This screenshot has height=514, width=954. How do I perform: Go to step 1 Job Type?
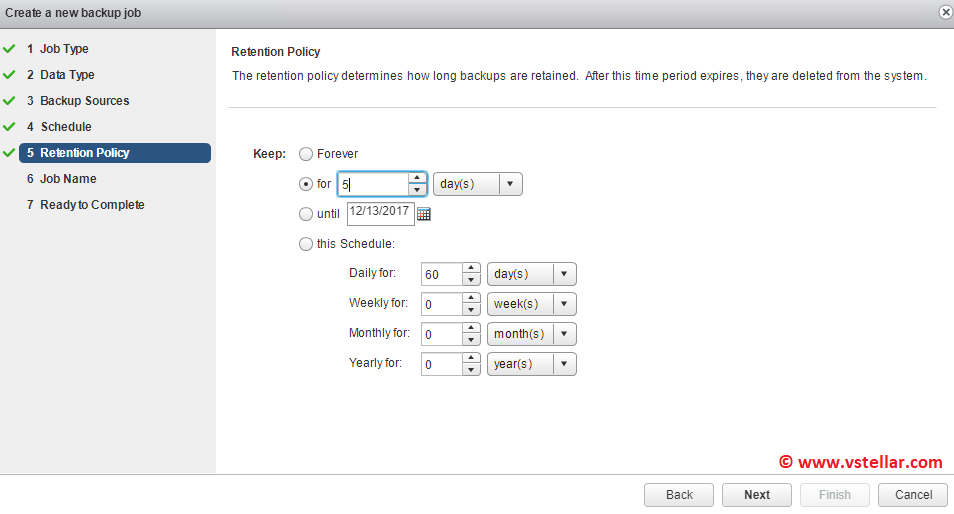click(58, 49)
